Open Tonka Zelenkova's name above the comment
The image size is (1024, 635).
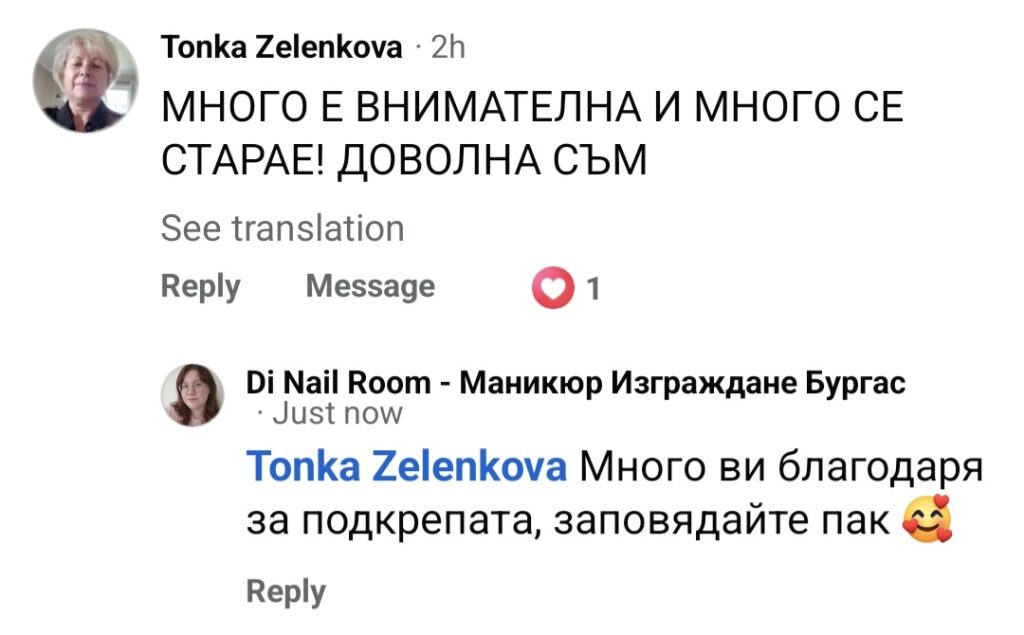point(281,47)
